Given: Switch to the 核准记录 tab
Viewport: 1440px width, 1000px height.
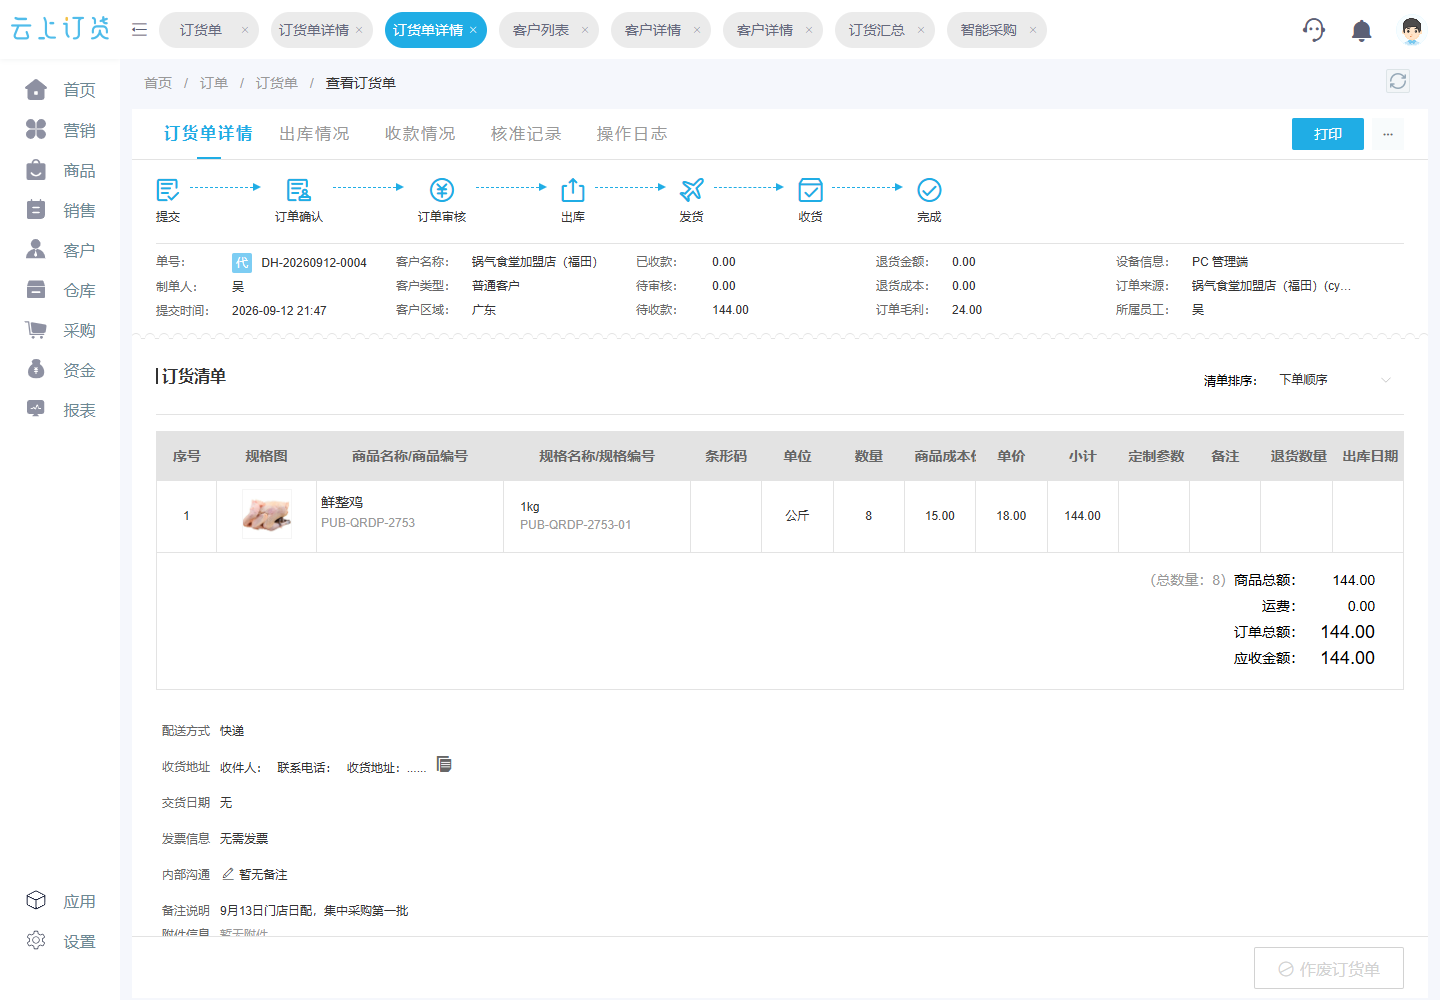Looking at the screenshot, I should coord(526,134).
